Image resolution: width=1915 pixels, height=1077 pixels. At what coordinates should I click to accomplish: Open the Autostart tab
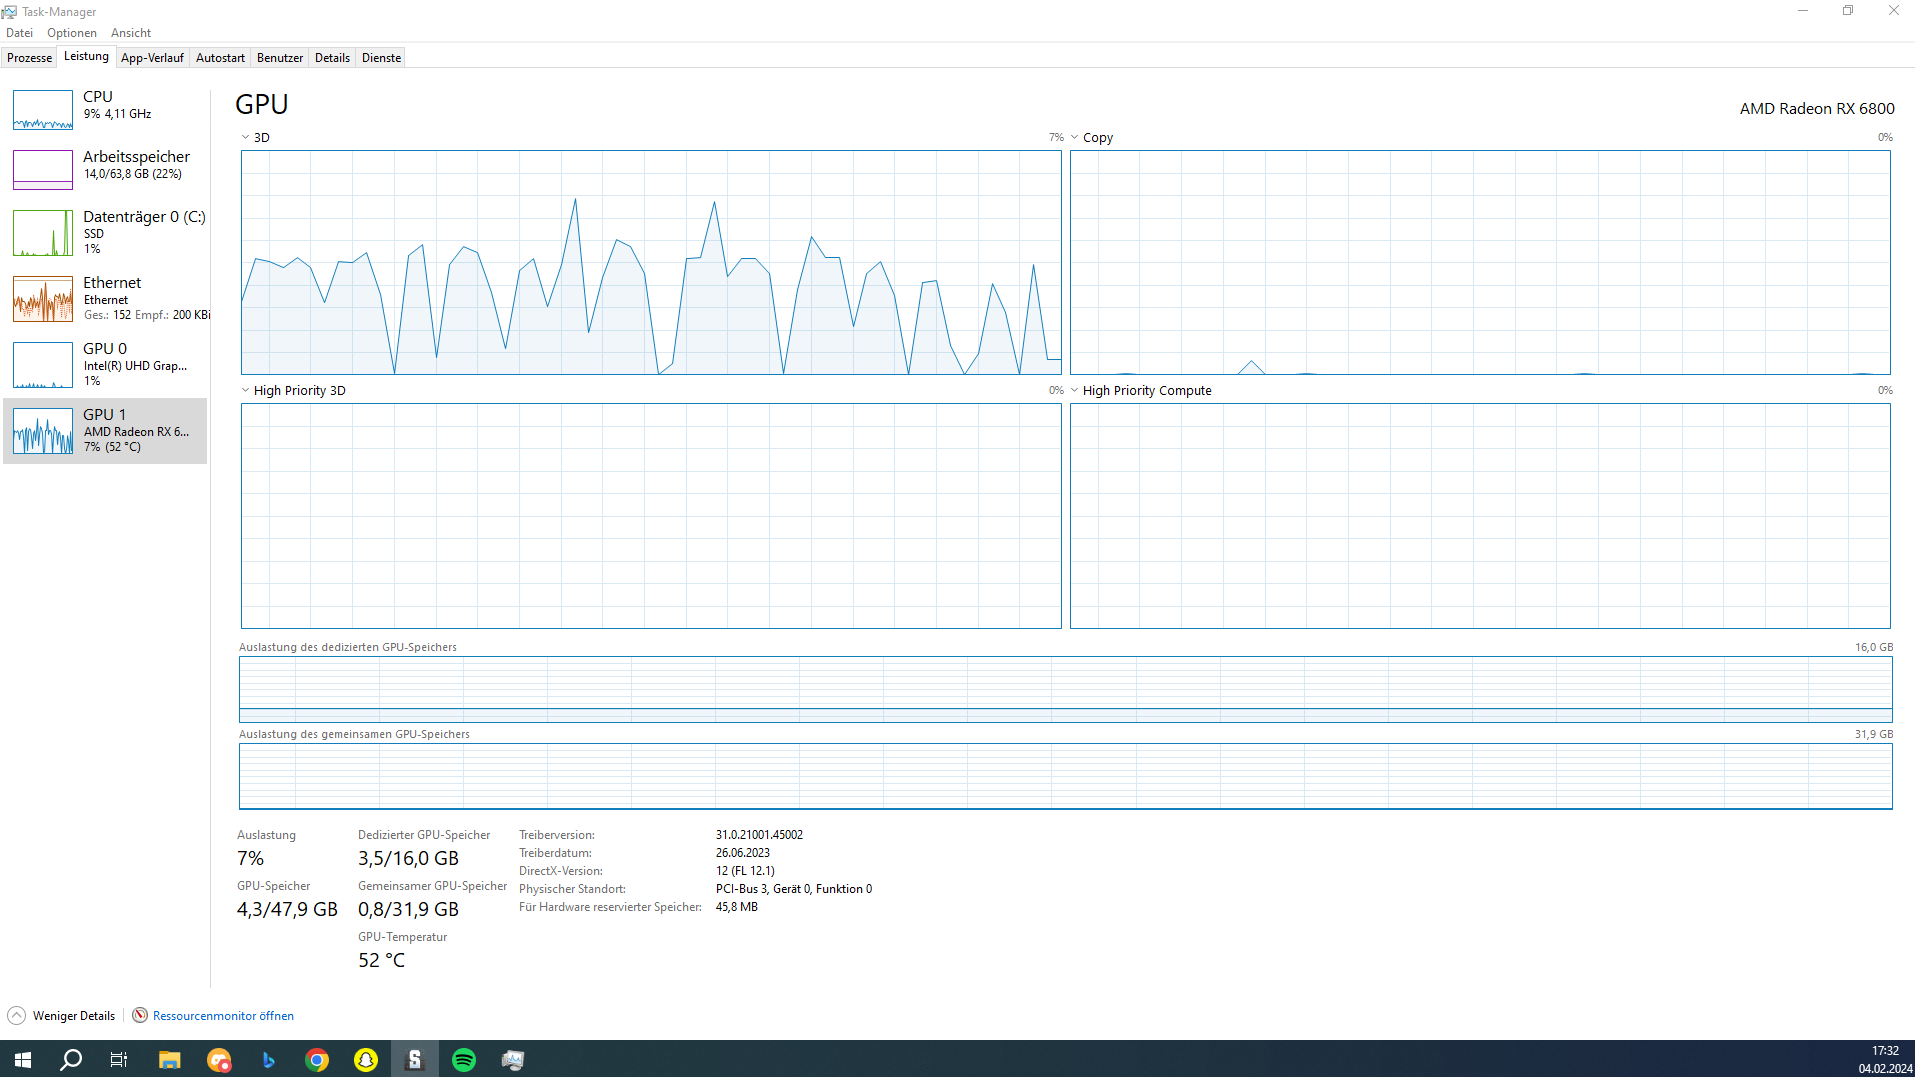[x=220, y=58]
